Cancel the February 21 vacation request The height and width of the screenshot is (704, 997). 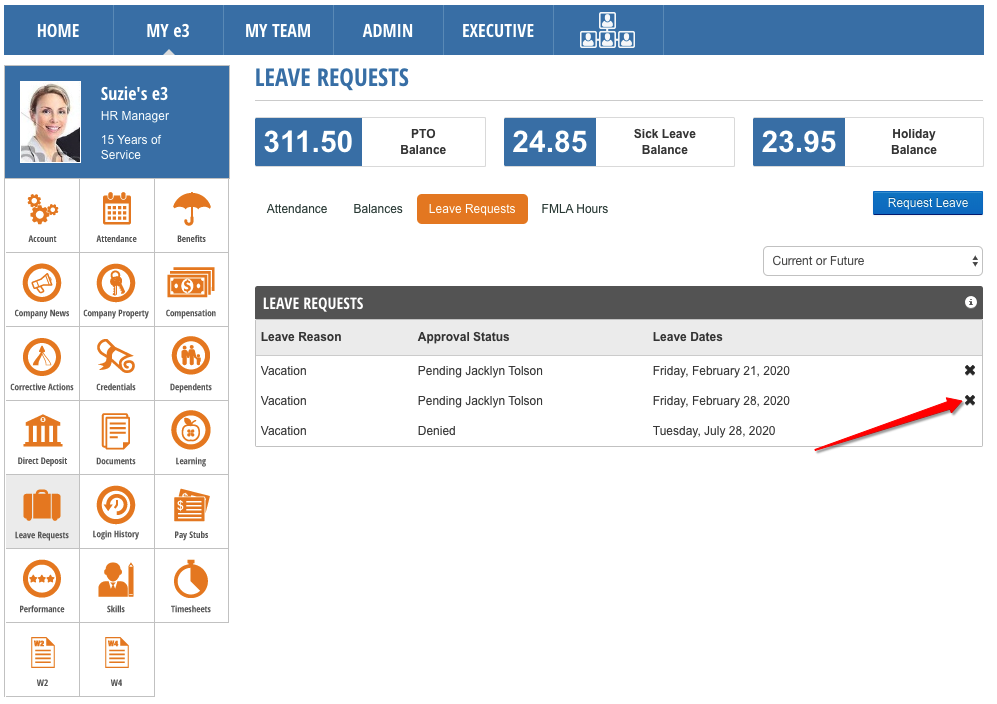coord(969,371)
